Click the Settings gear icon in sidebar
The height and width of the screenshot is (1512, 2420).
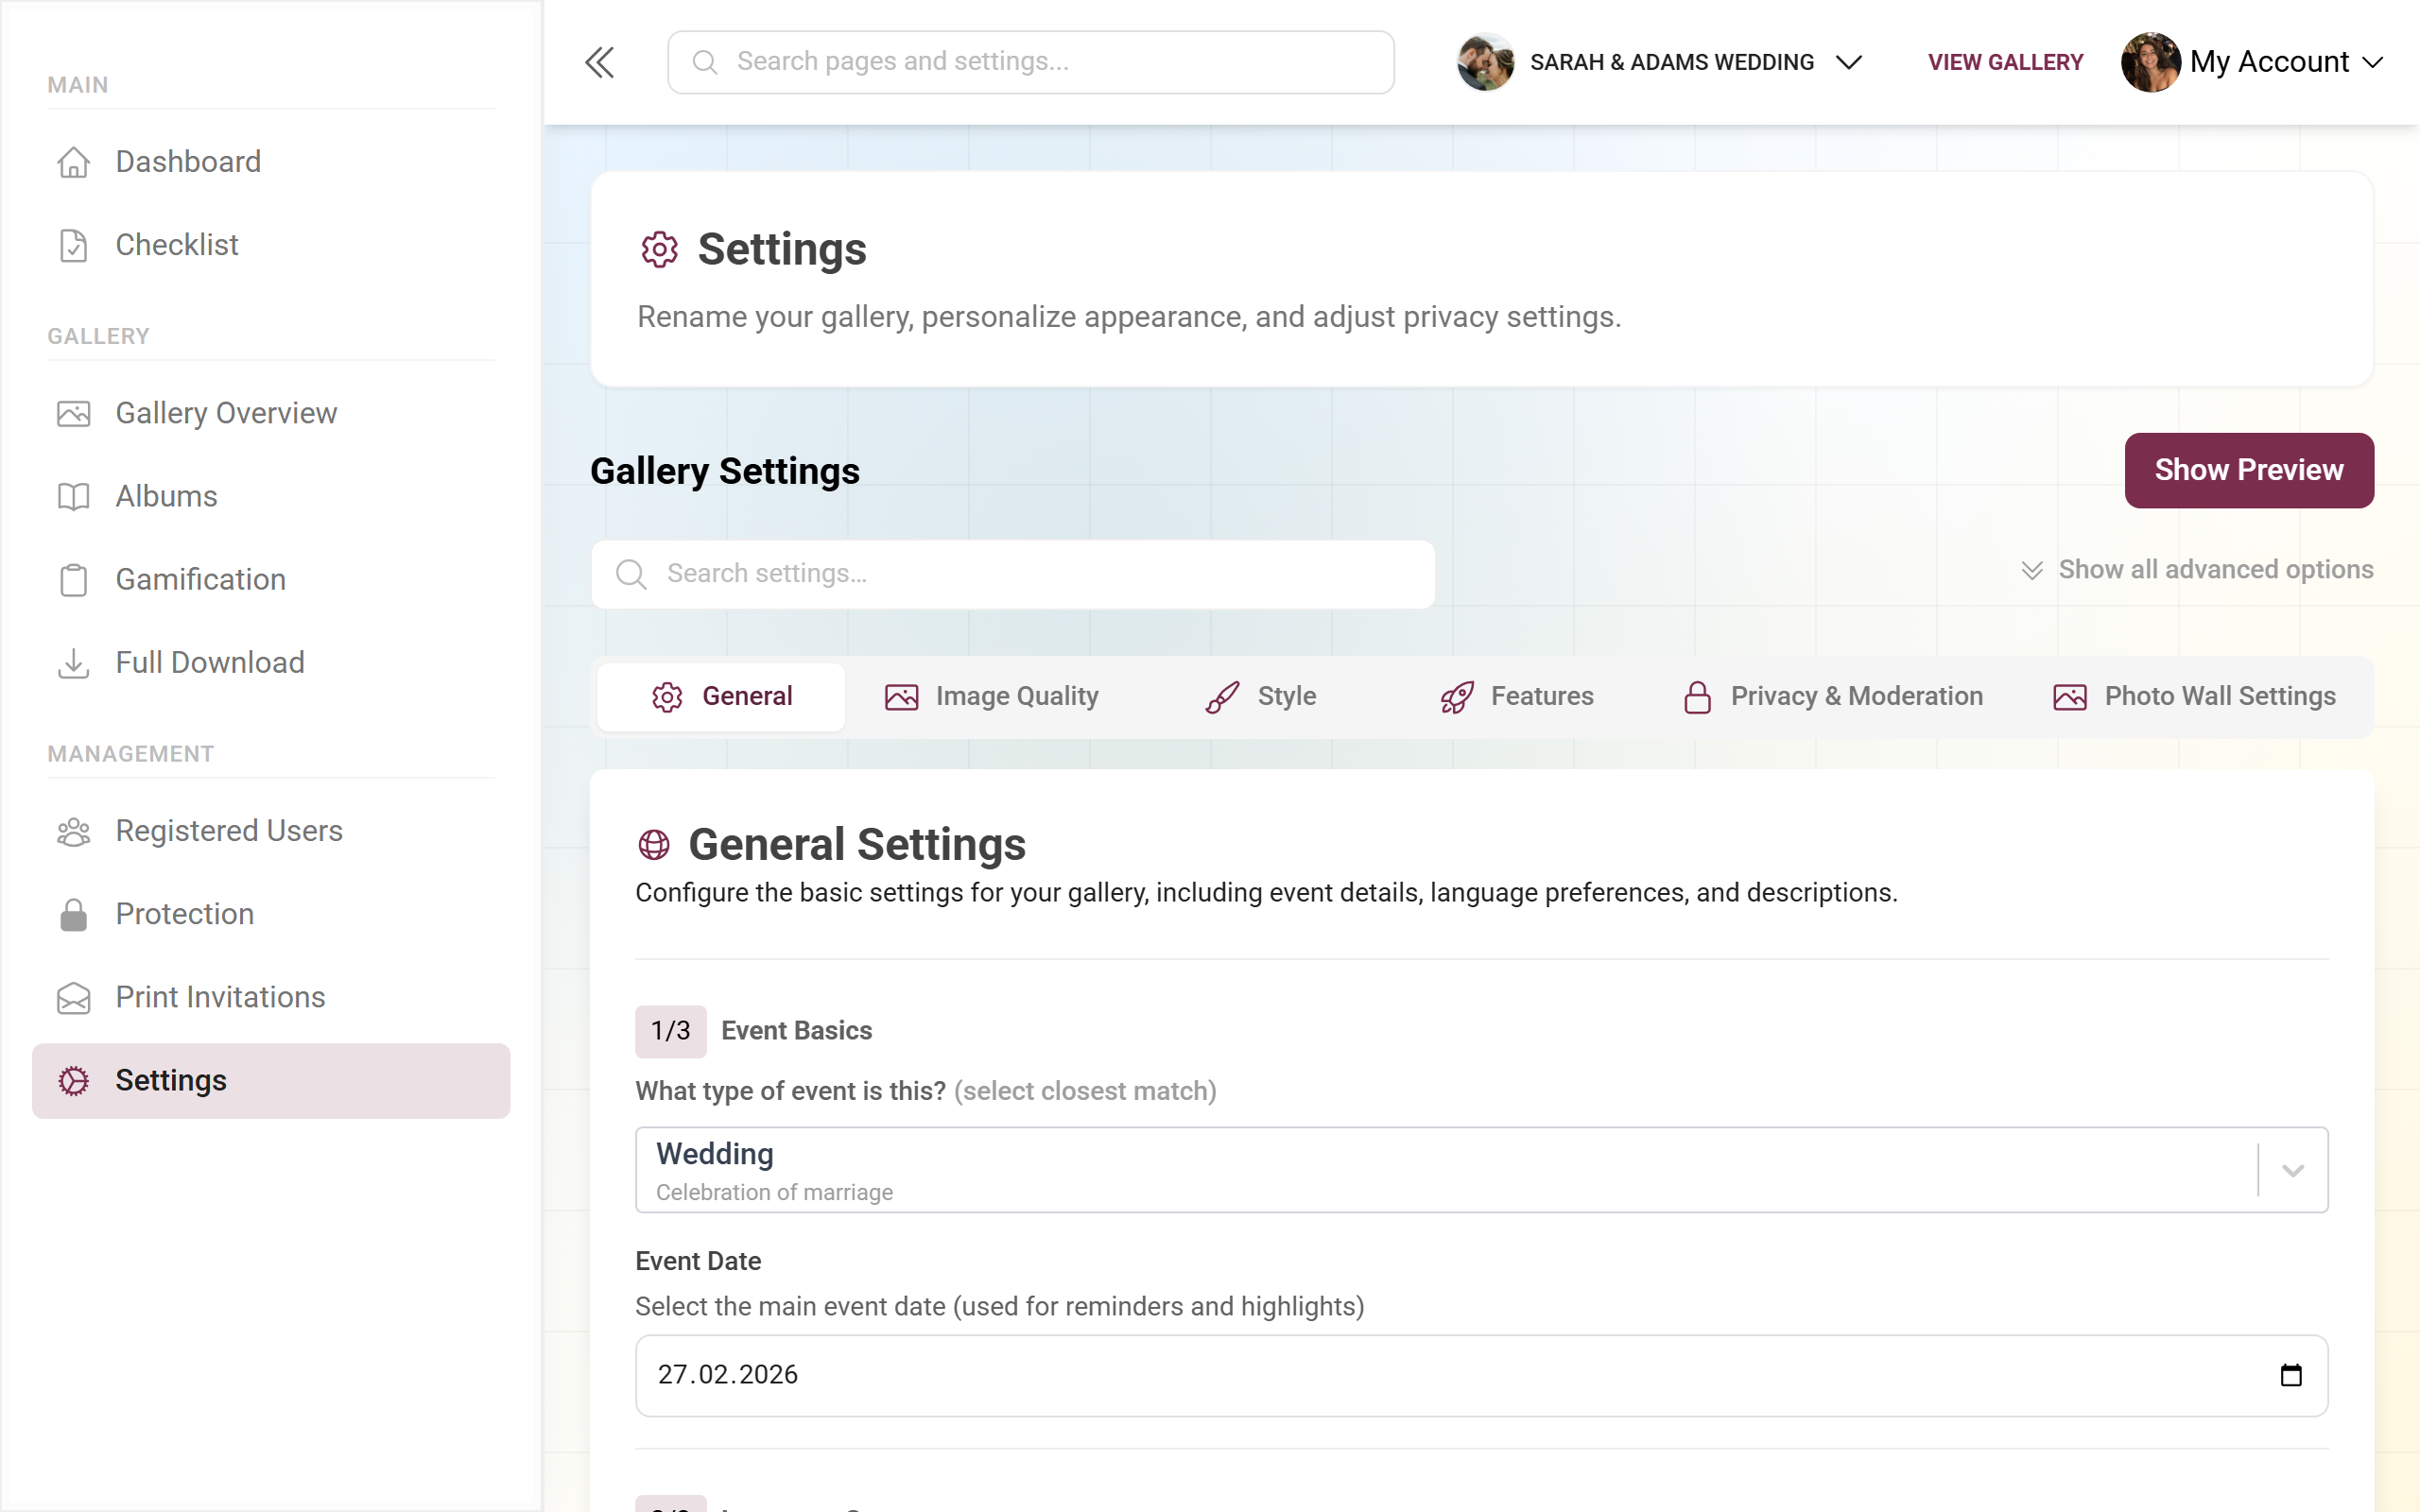point(73,1081)
